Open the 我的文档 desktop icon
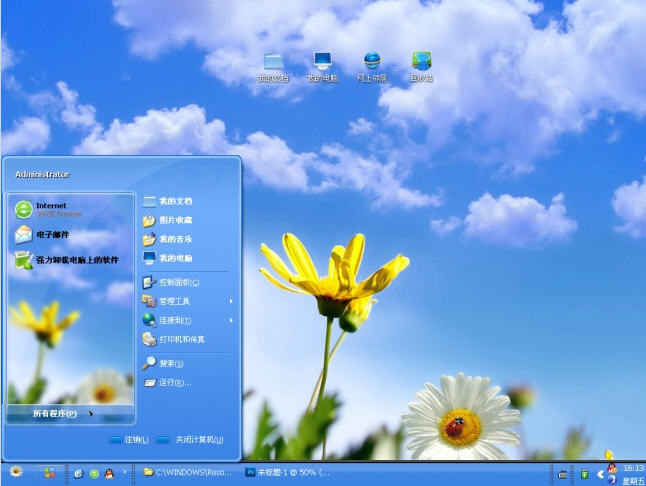This screenshot has height=486, width=646. (273, 68)
